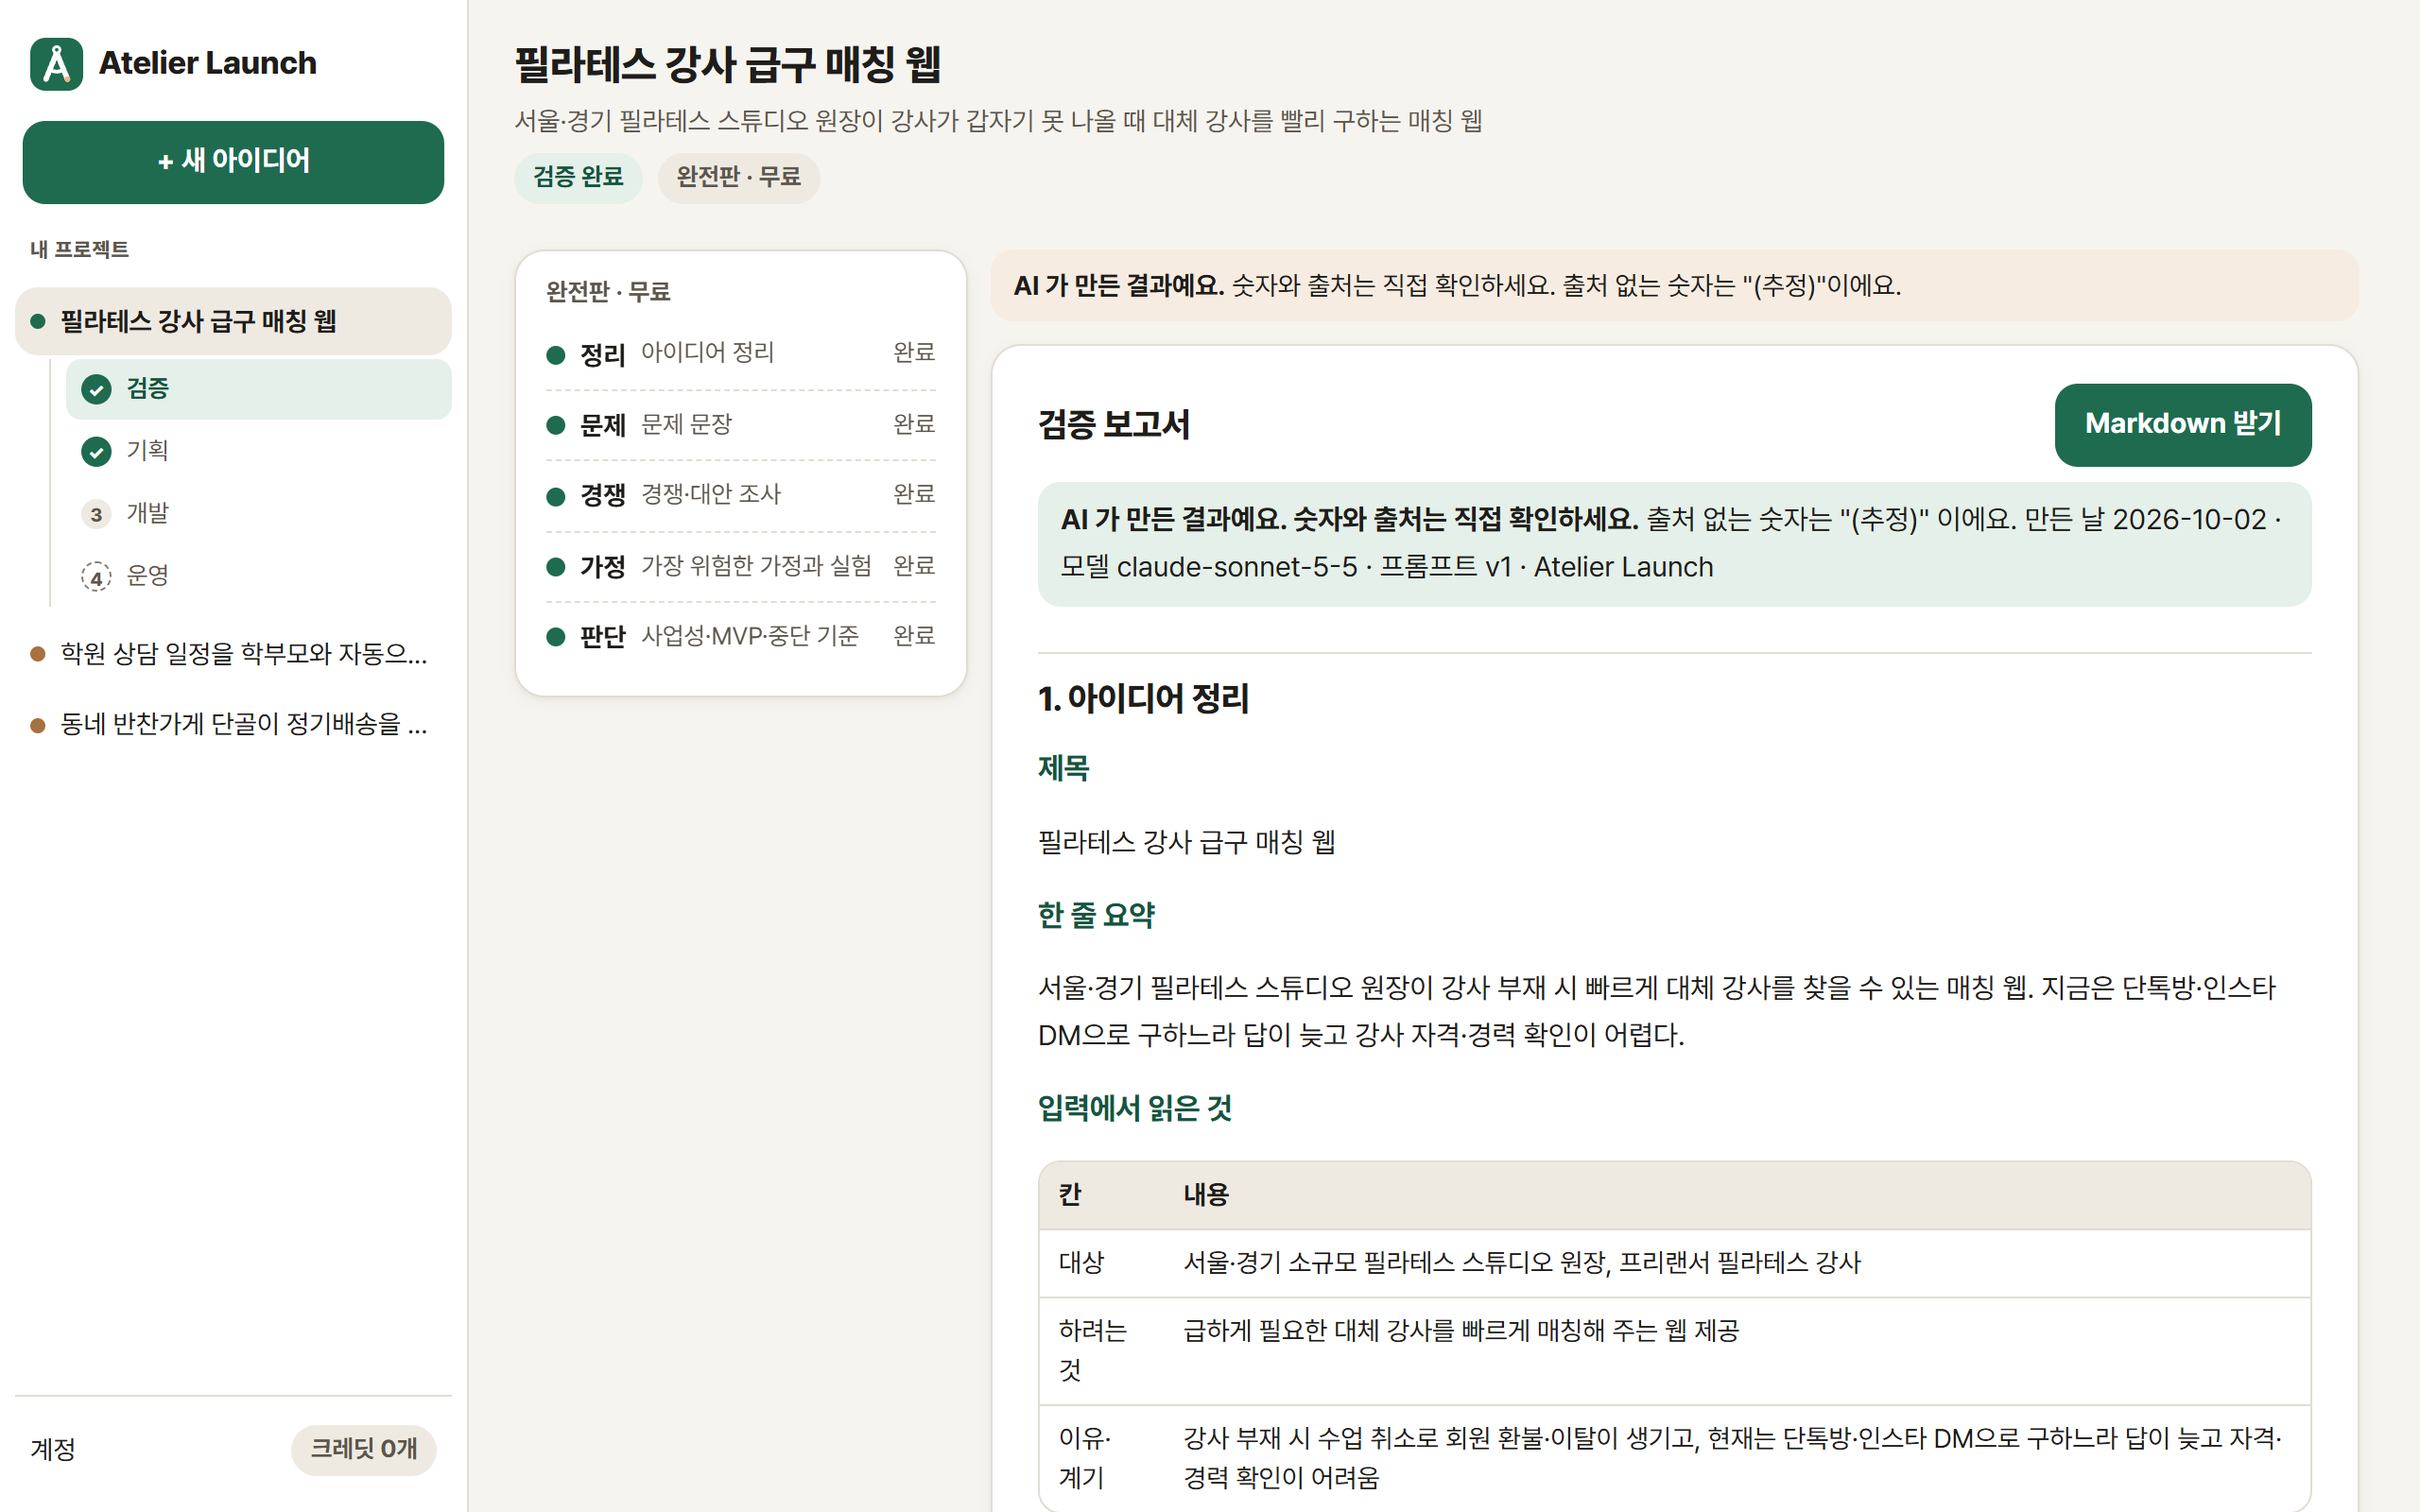Click the 내용 column header
Viewport: 2420px width, 1512px height.
1206,1195
